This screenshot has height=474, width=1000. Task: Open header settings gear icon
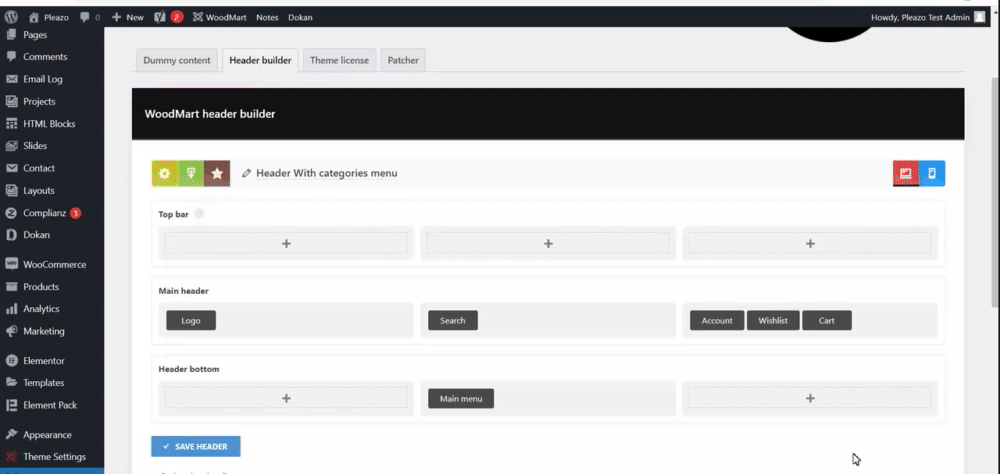pos(165,174)
